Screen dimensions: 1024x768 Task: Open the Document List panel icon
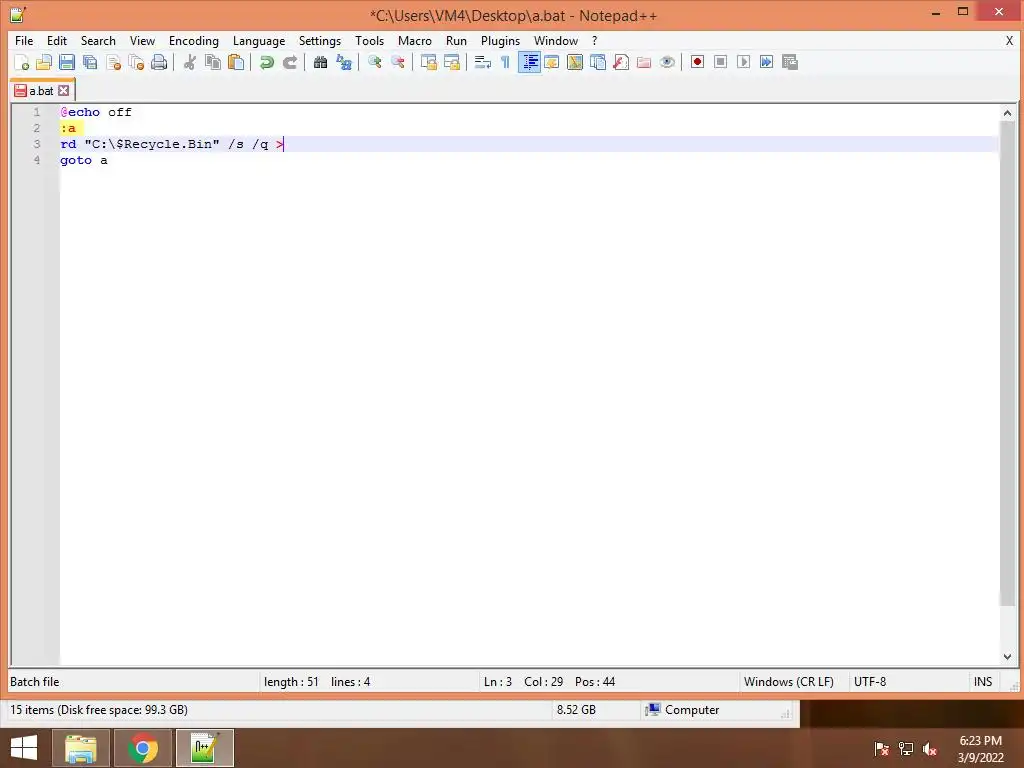click(x=598, y=62)
